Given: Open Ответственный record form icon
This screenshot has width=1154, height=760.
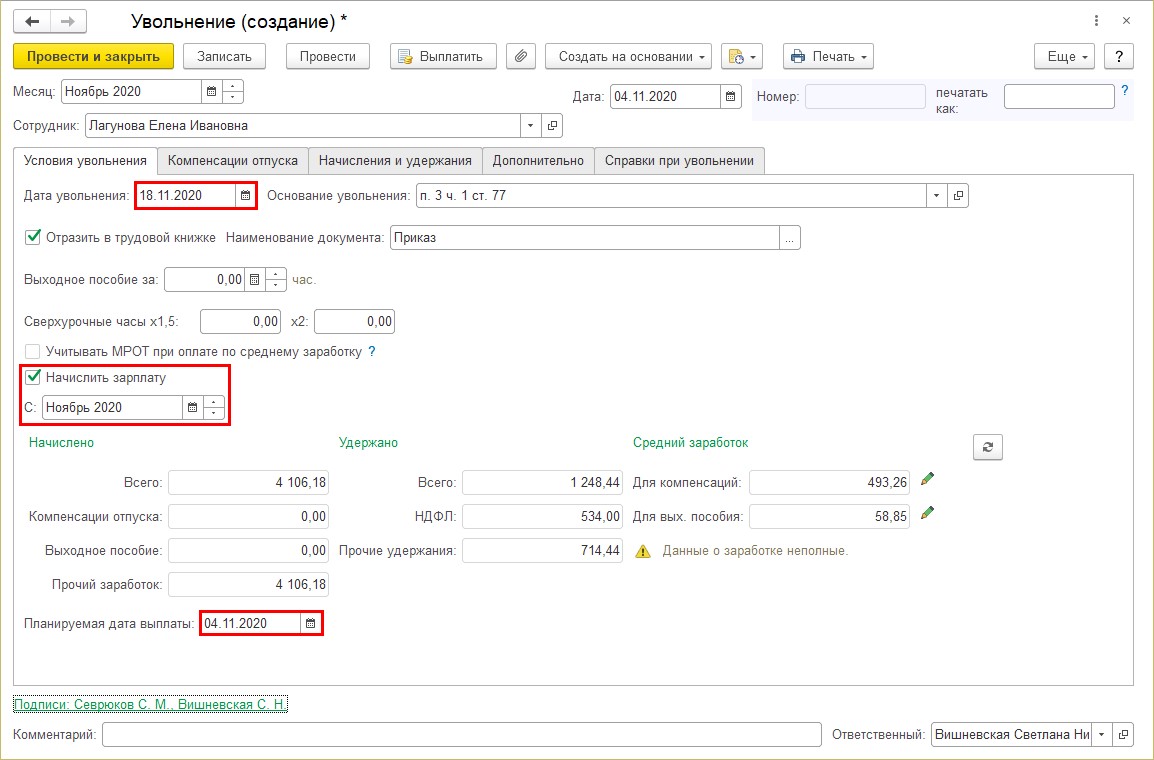Looking at the screenshot, I should 1123,734.
